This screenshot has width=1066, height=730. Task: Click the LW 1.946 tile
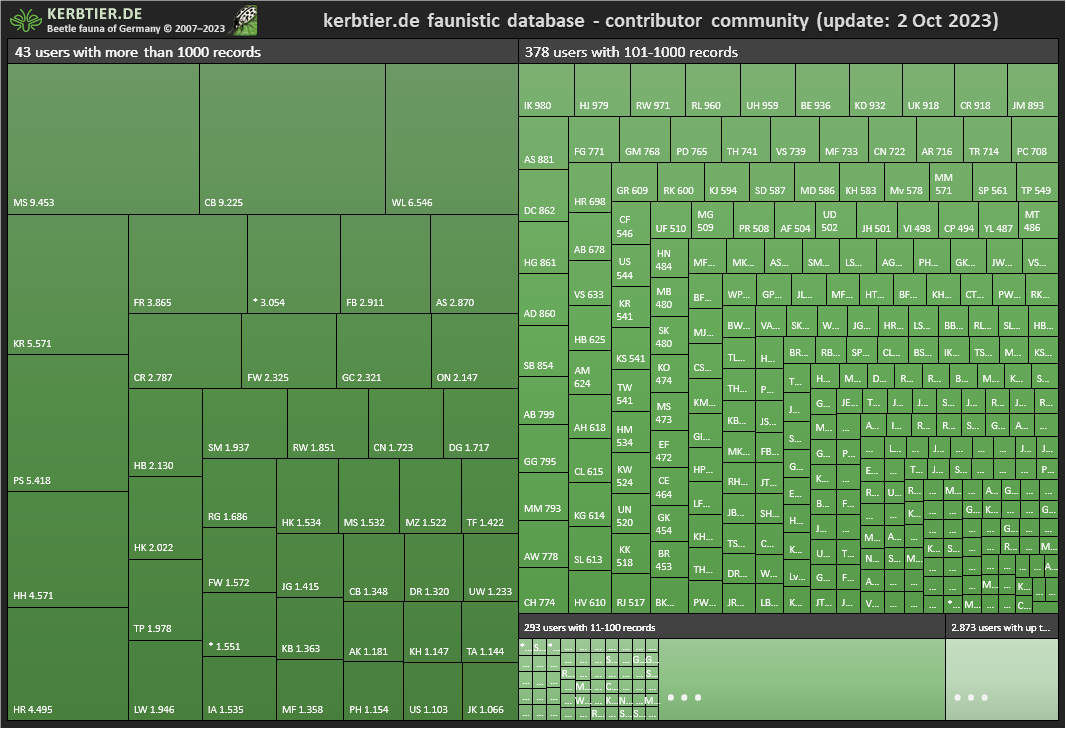coord(165,680)
